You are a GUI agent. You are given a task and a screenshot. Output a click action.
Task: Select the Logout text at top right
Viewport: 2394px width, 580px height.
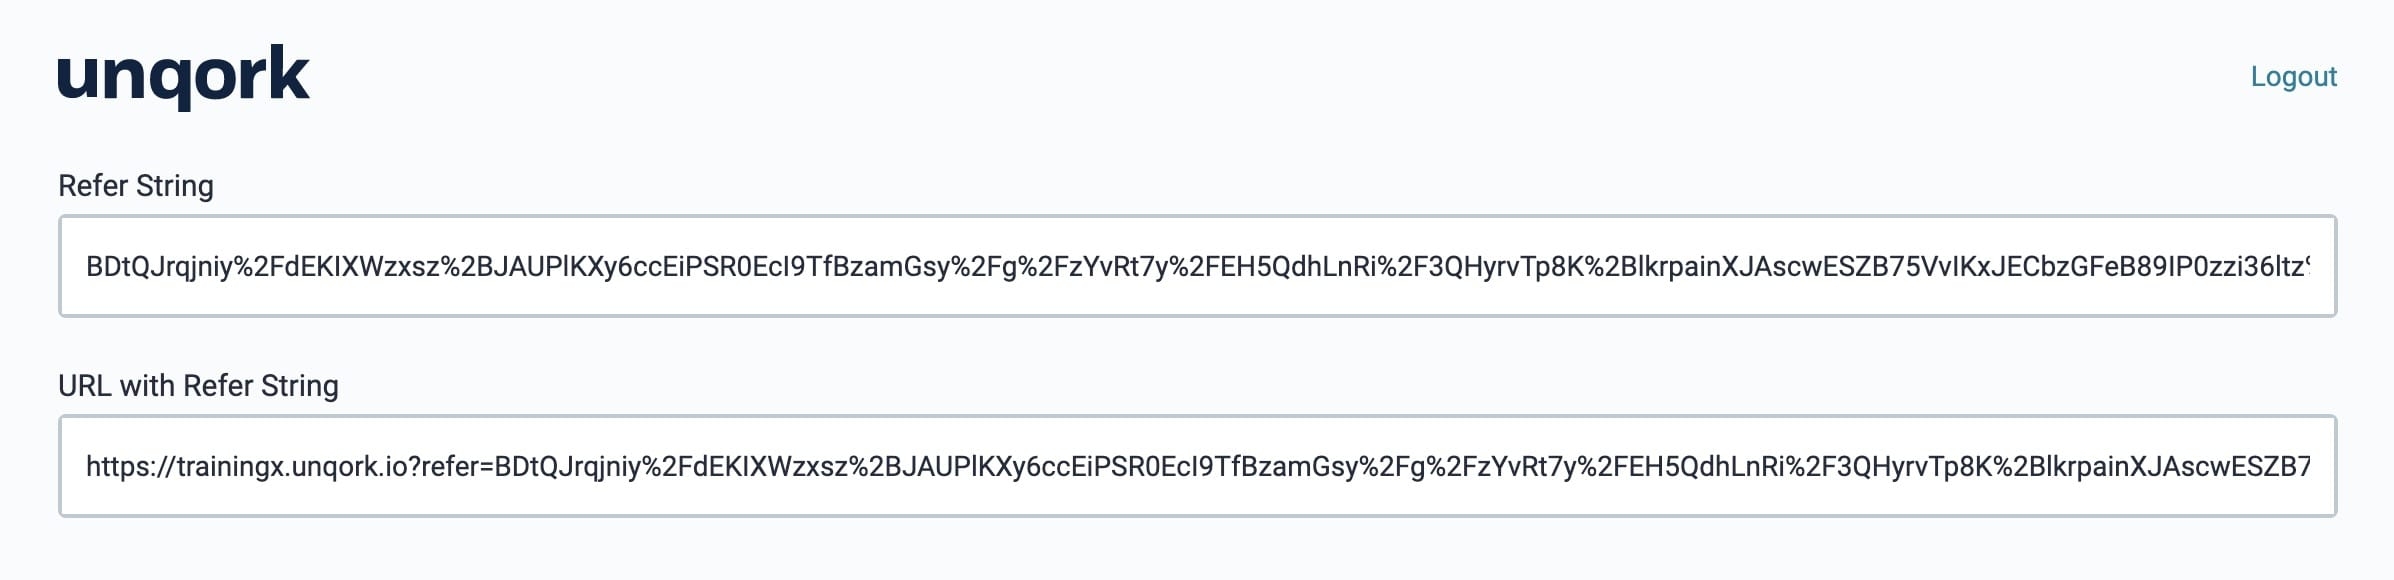[x=2293, y=77]
